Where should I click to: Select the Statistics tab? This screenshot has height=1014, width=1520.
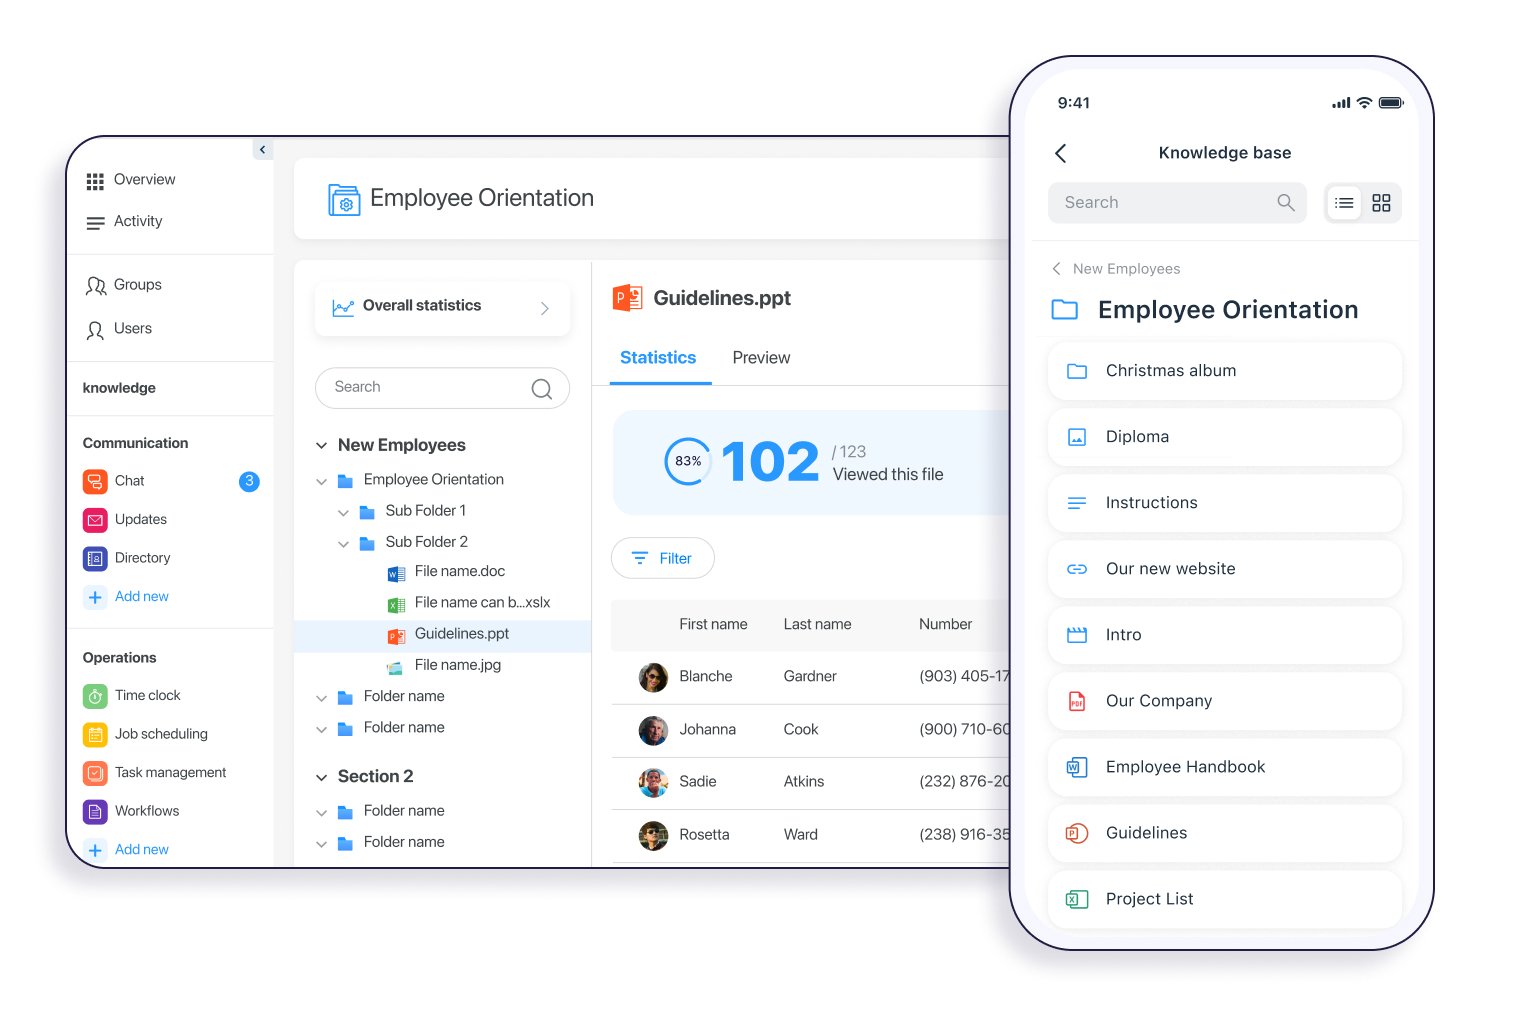pos(658,358)
